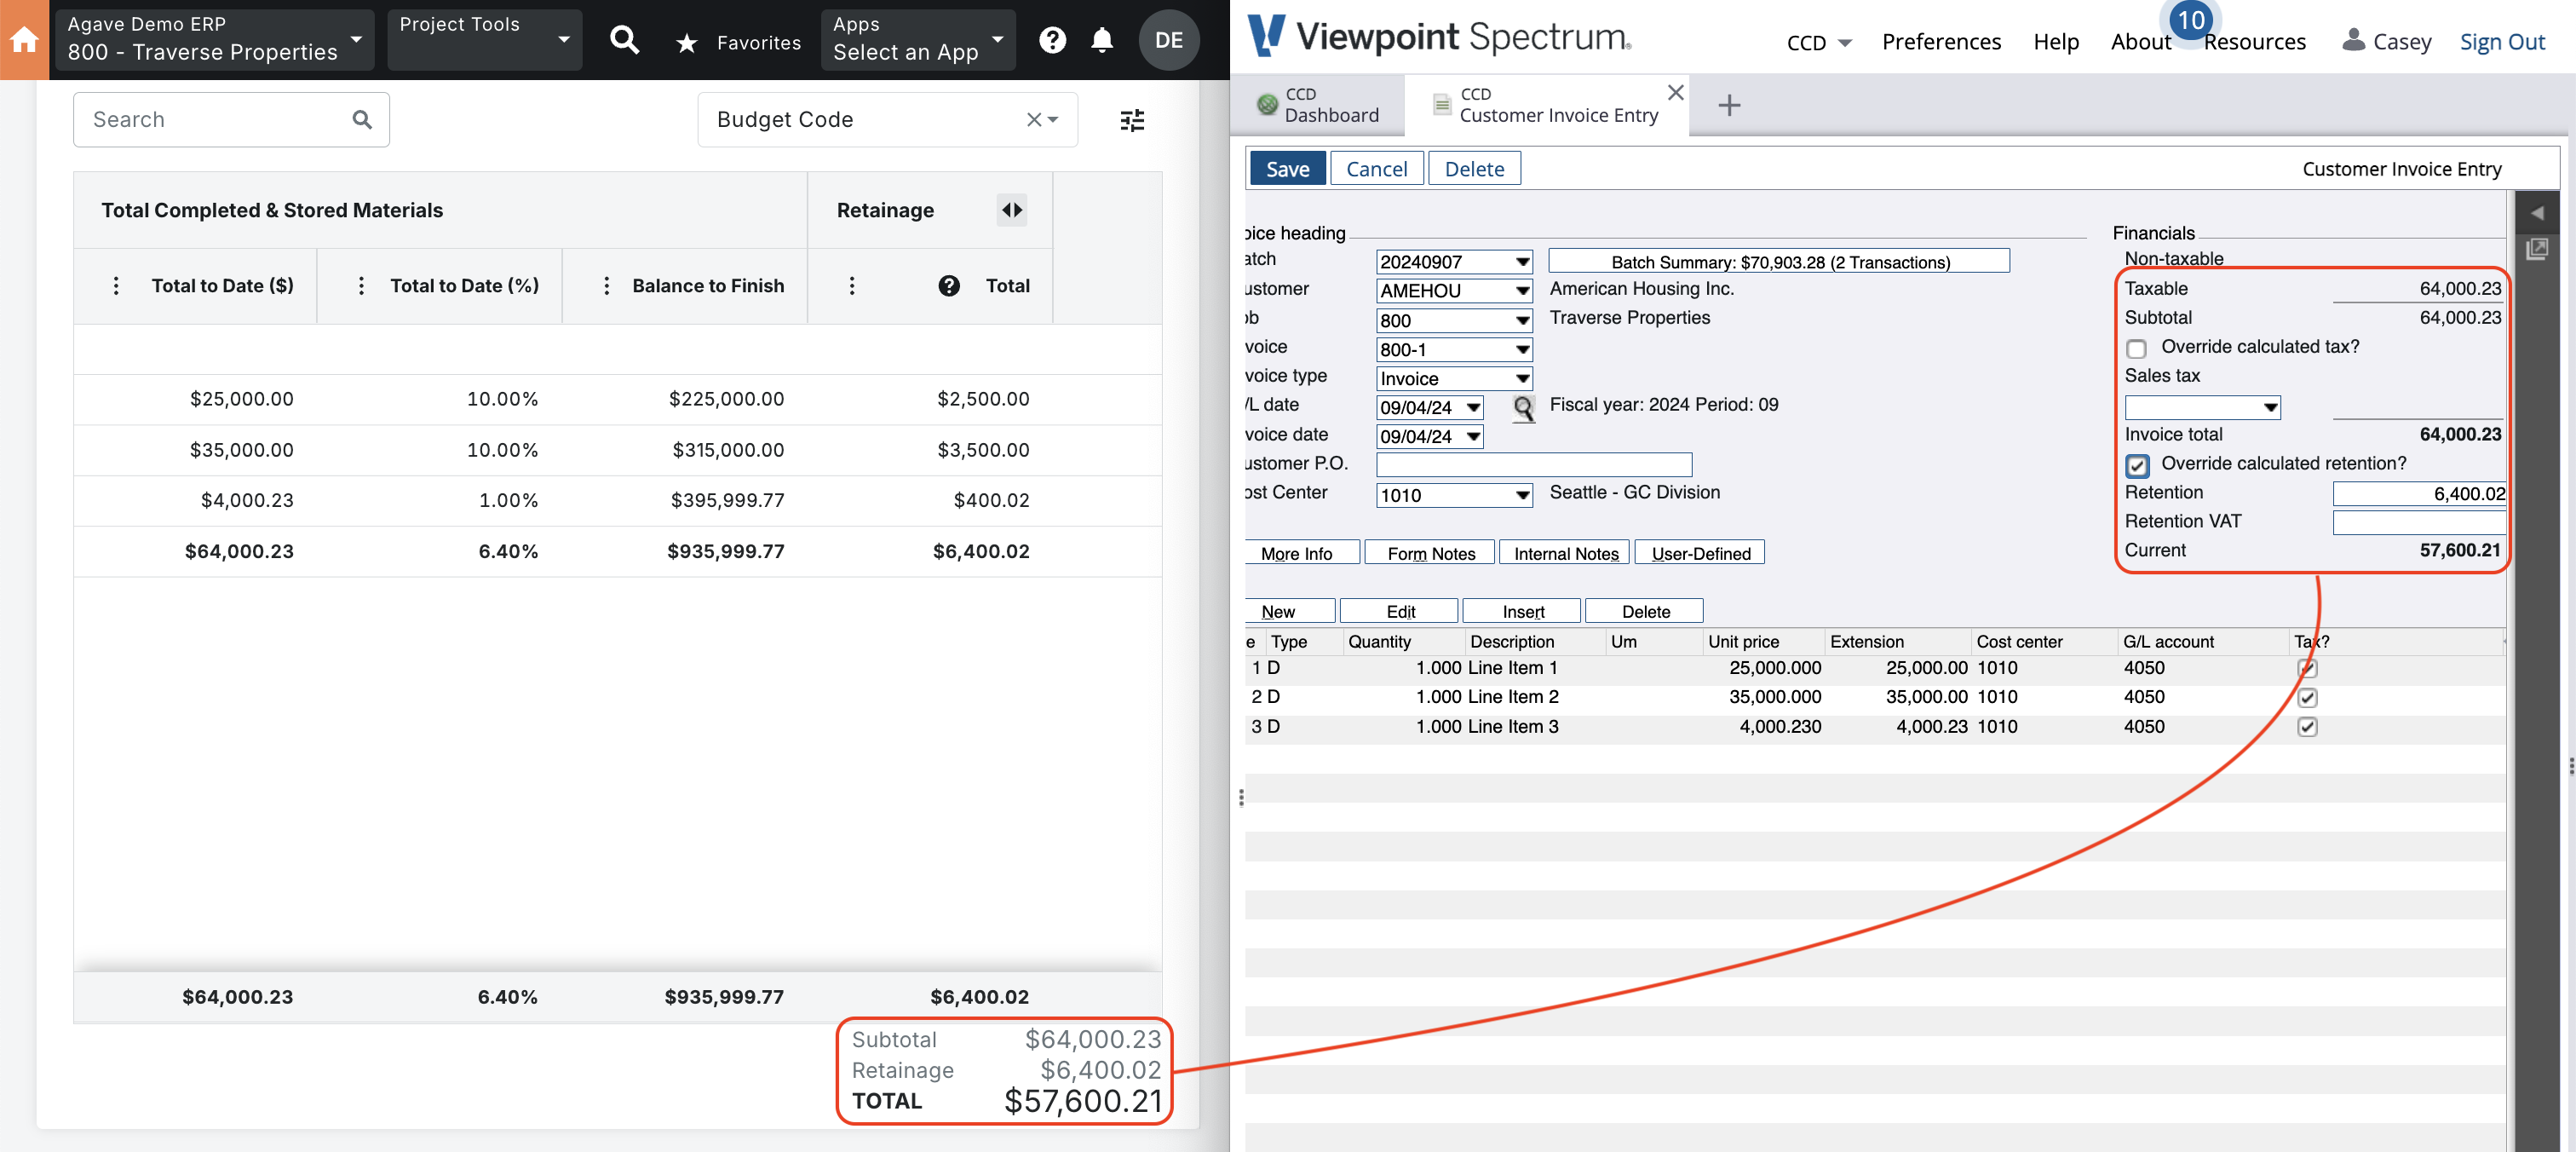Toggle the Override calculated retention checkbox
2576x1152 pixels.
(2134, 462)
